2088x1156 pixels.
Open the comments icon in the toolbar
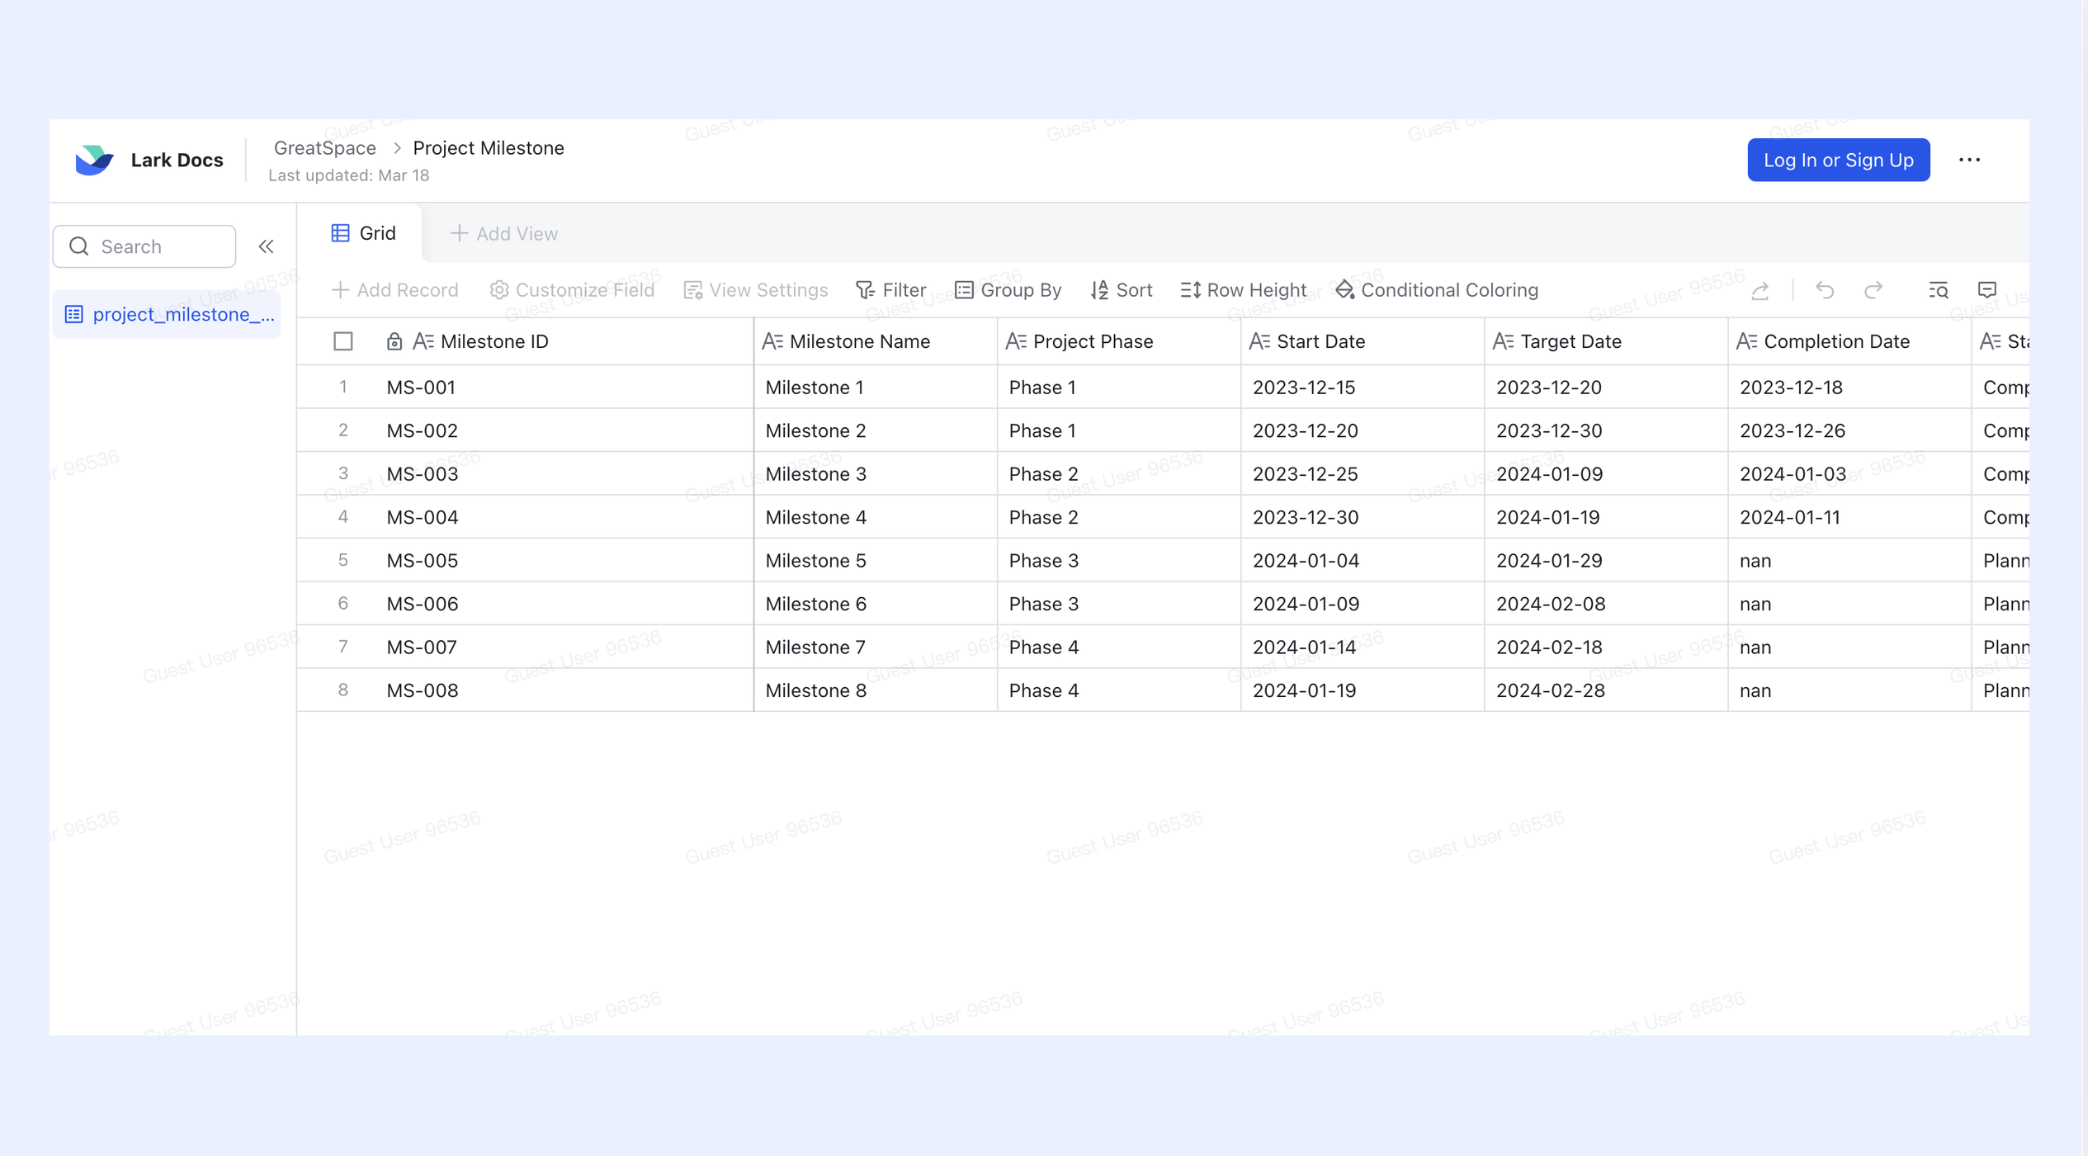pos(1987,290)
